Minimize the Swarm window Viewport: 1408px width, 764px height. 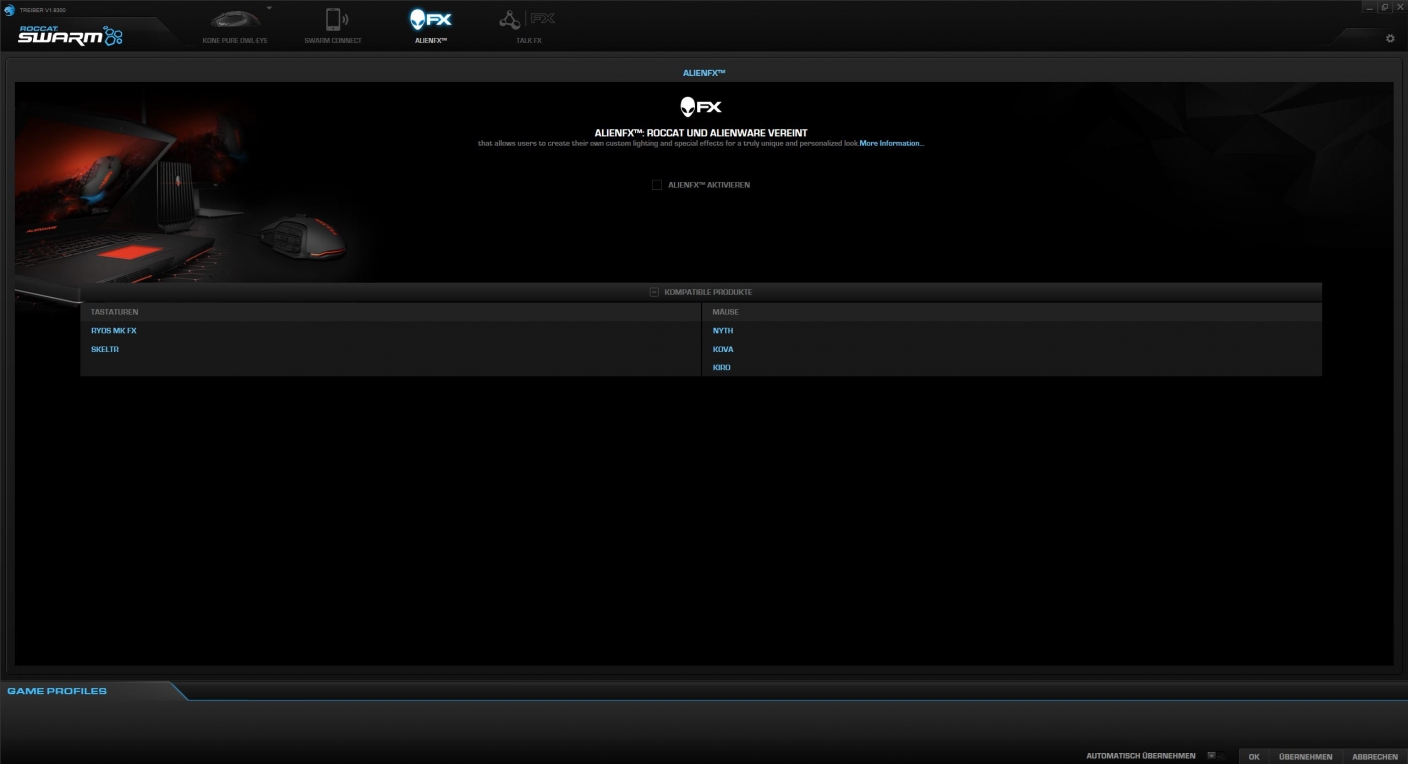click(1372, 7)
